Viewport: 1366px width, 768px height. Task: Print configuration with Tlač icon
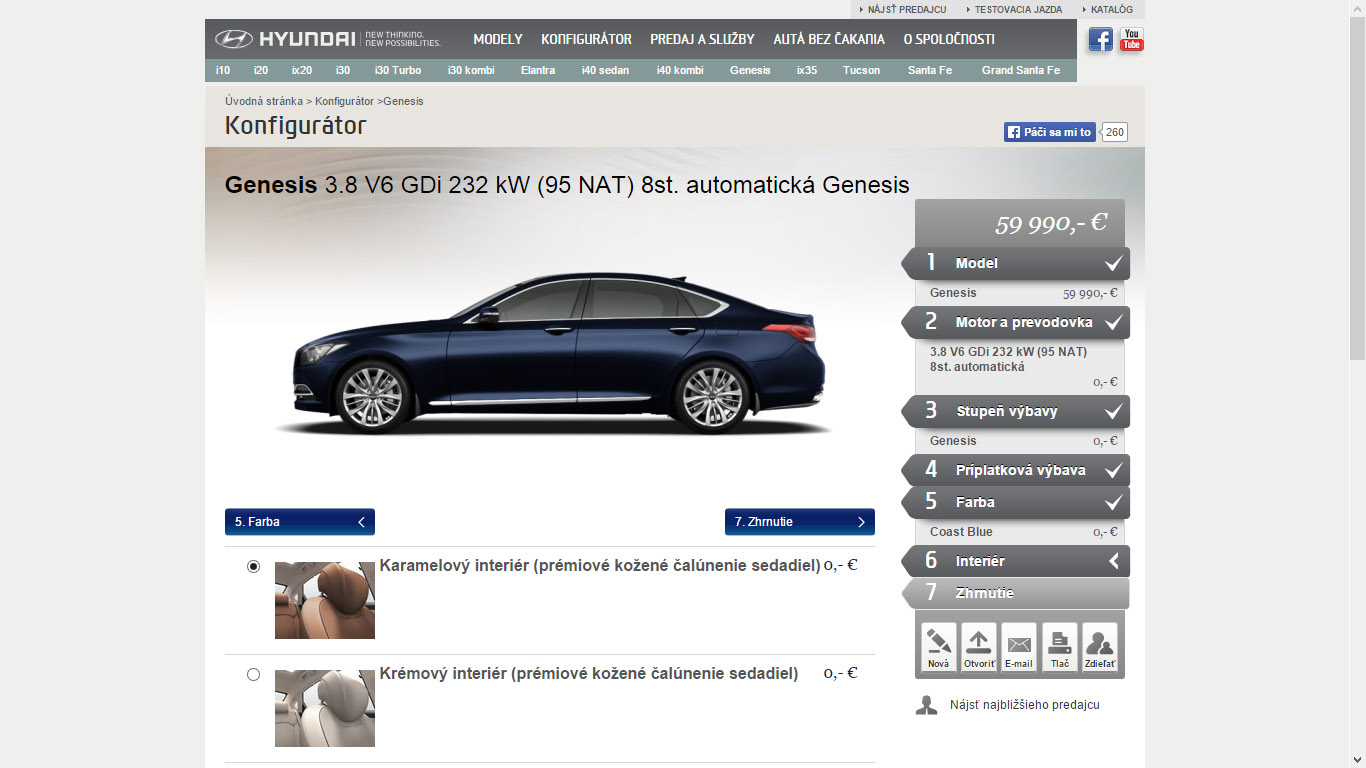tap(1059, 647)
